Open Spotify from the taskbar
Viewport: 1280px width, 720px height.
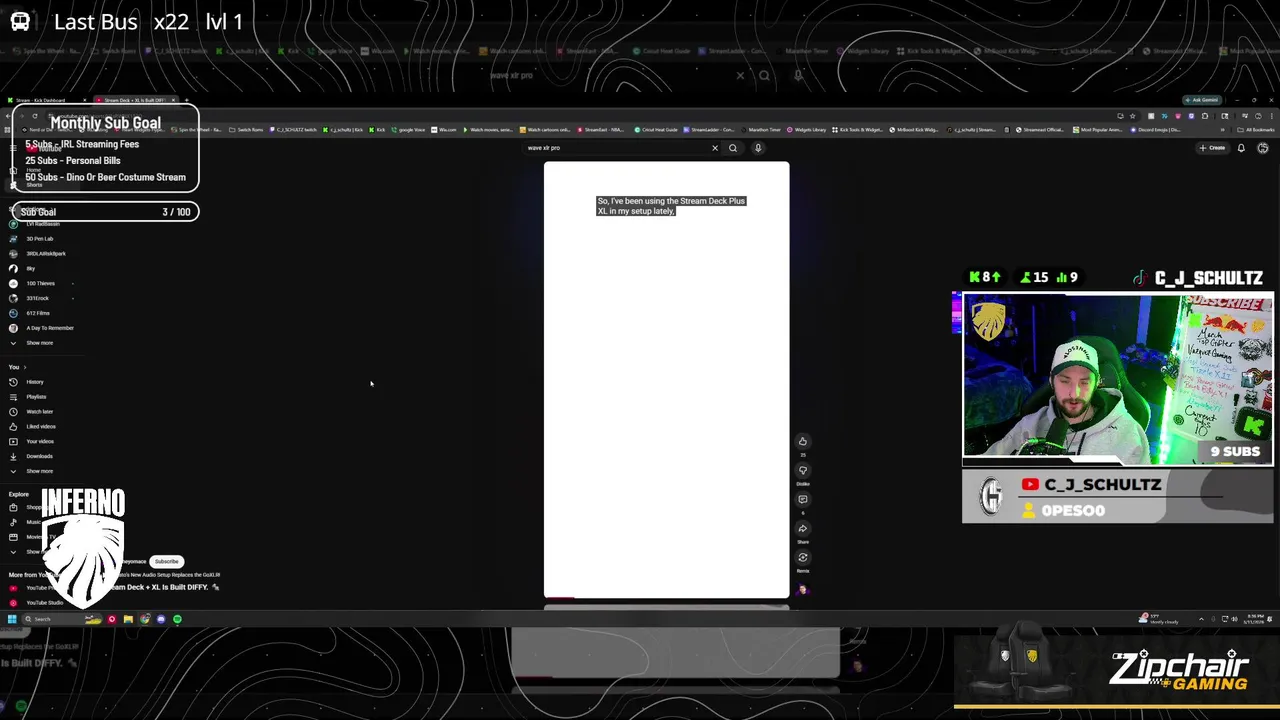(x=177, y=619)
